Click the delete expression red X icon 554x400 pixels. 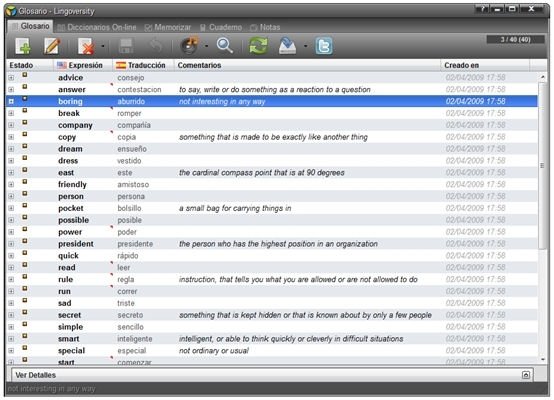click(x=86, y=46)
